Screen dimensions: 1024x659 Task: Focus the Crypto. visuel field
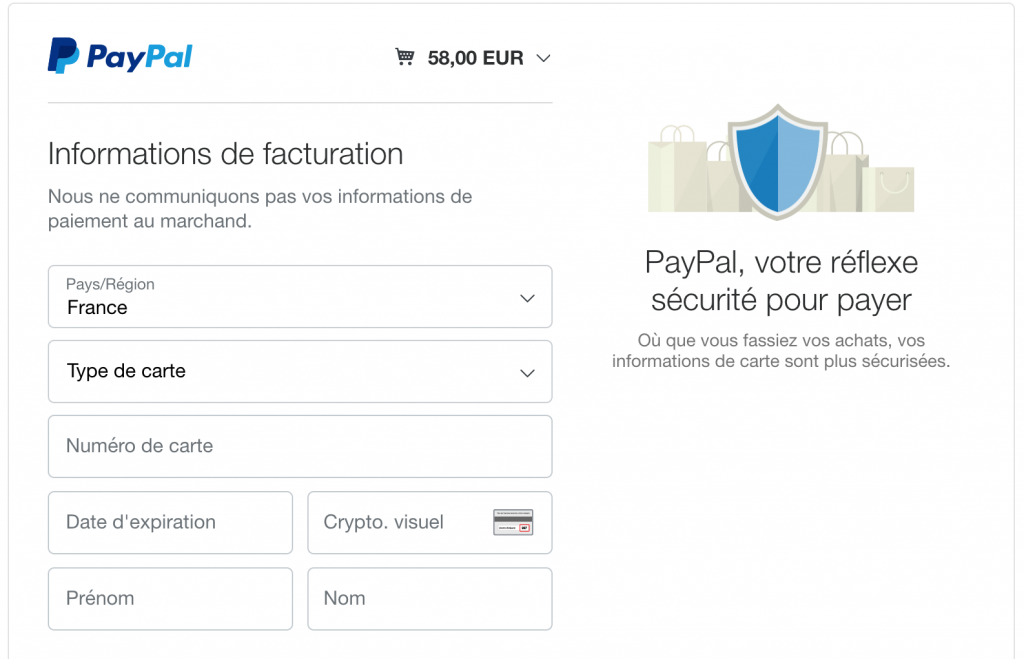400,522
